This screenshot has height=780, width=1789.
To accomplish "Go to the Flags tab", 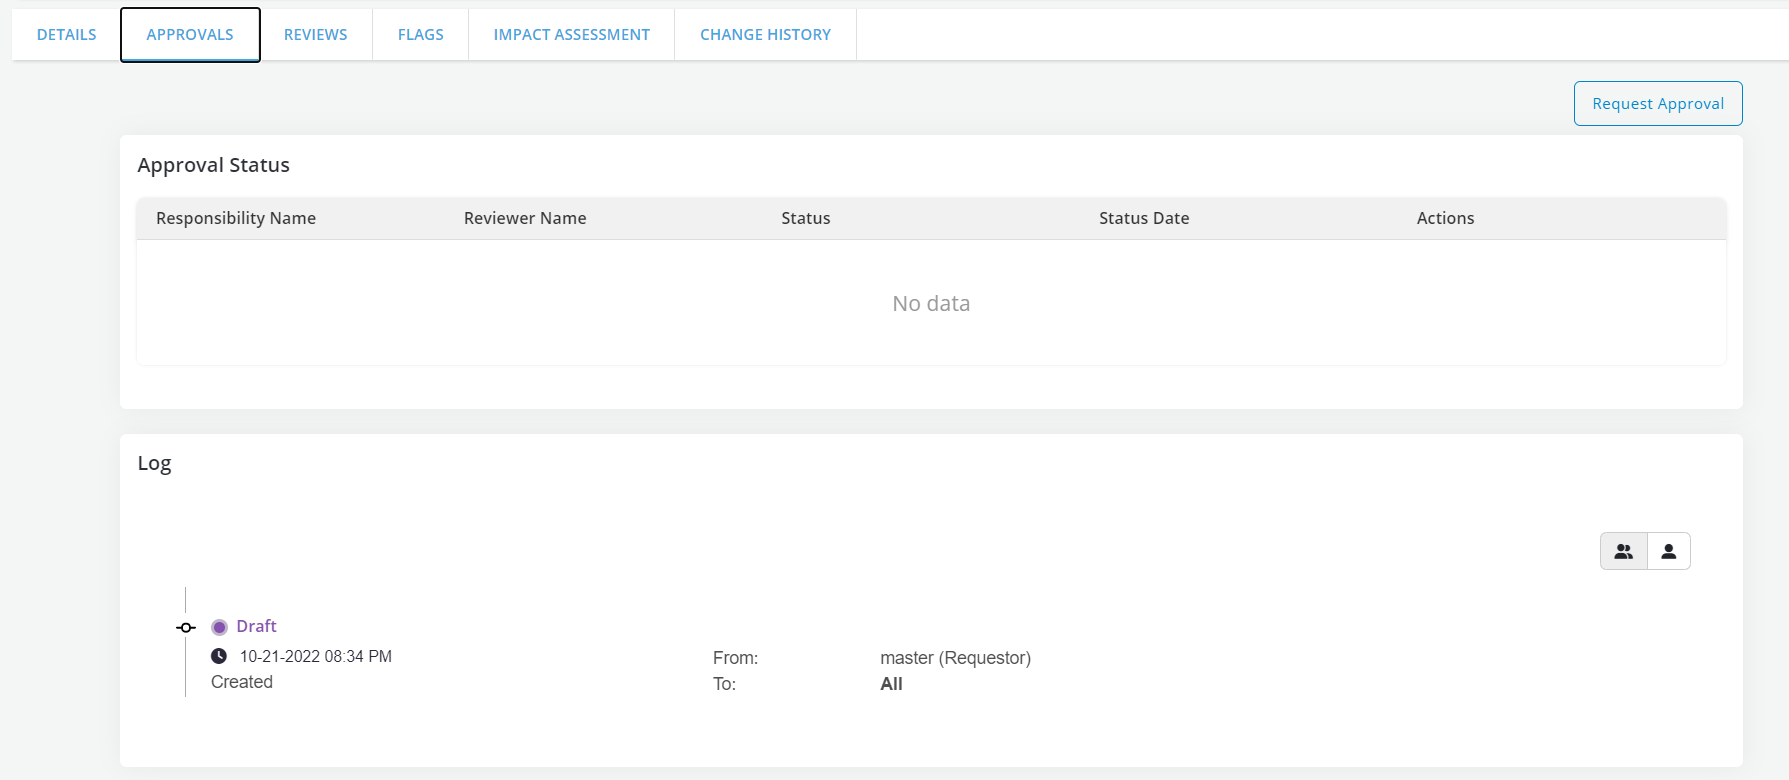I will coord(421,35).
